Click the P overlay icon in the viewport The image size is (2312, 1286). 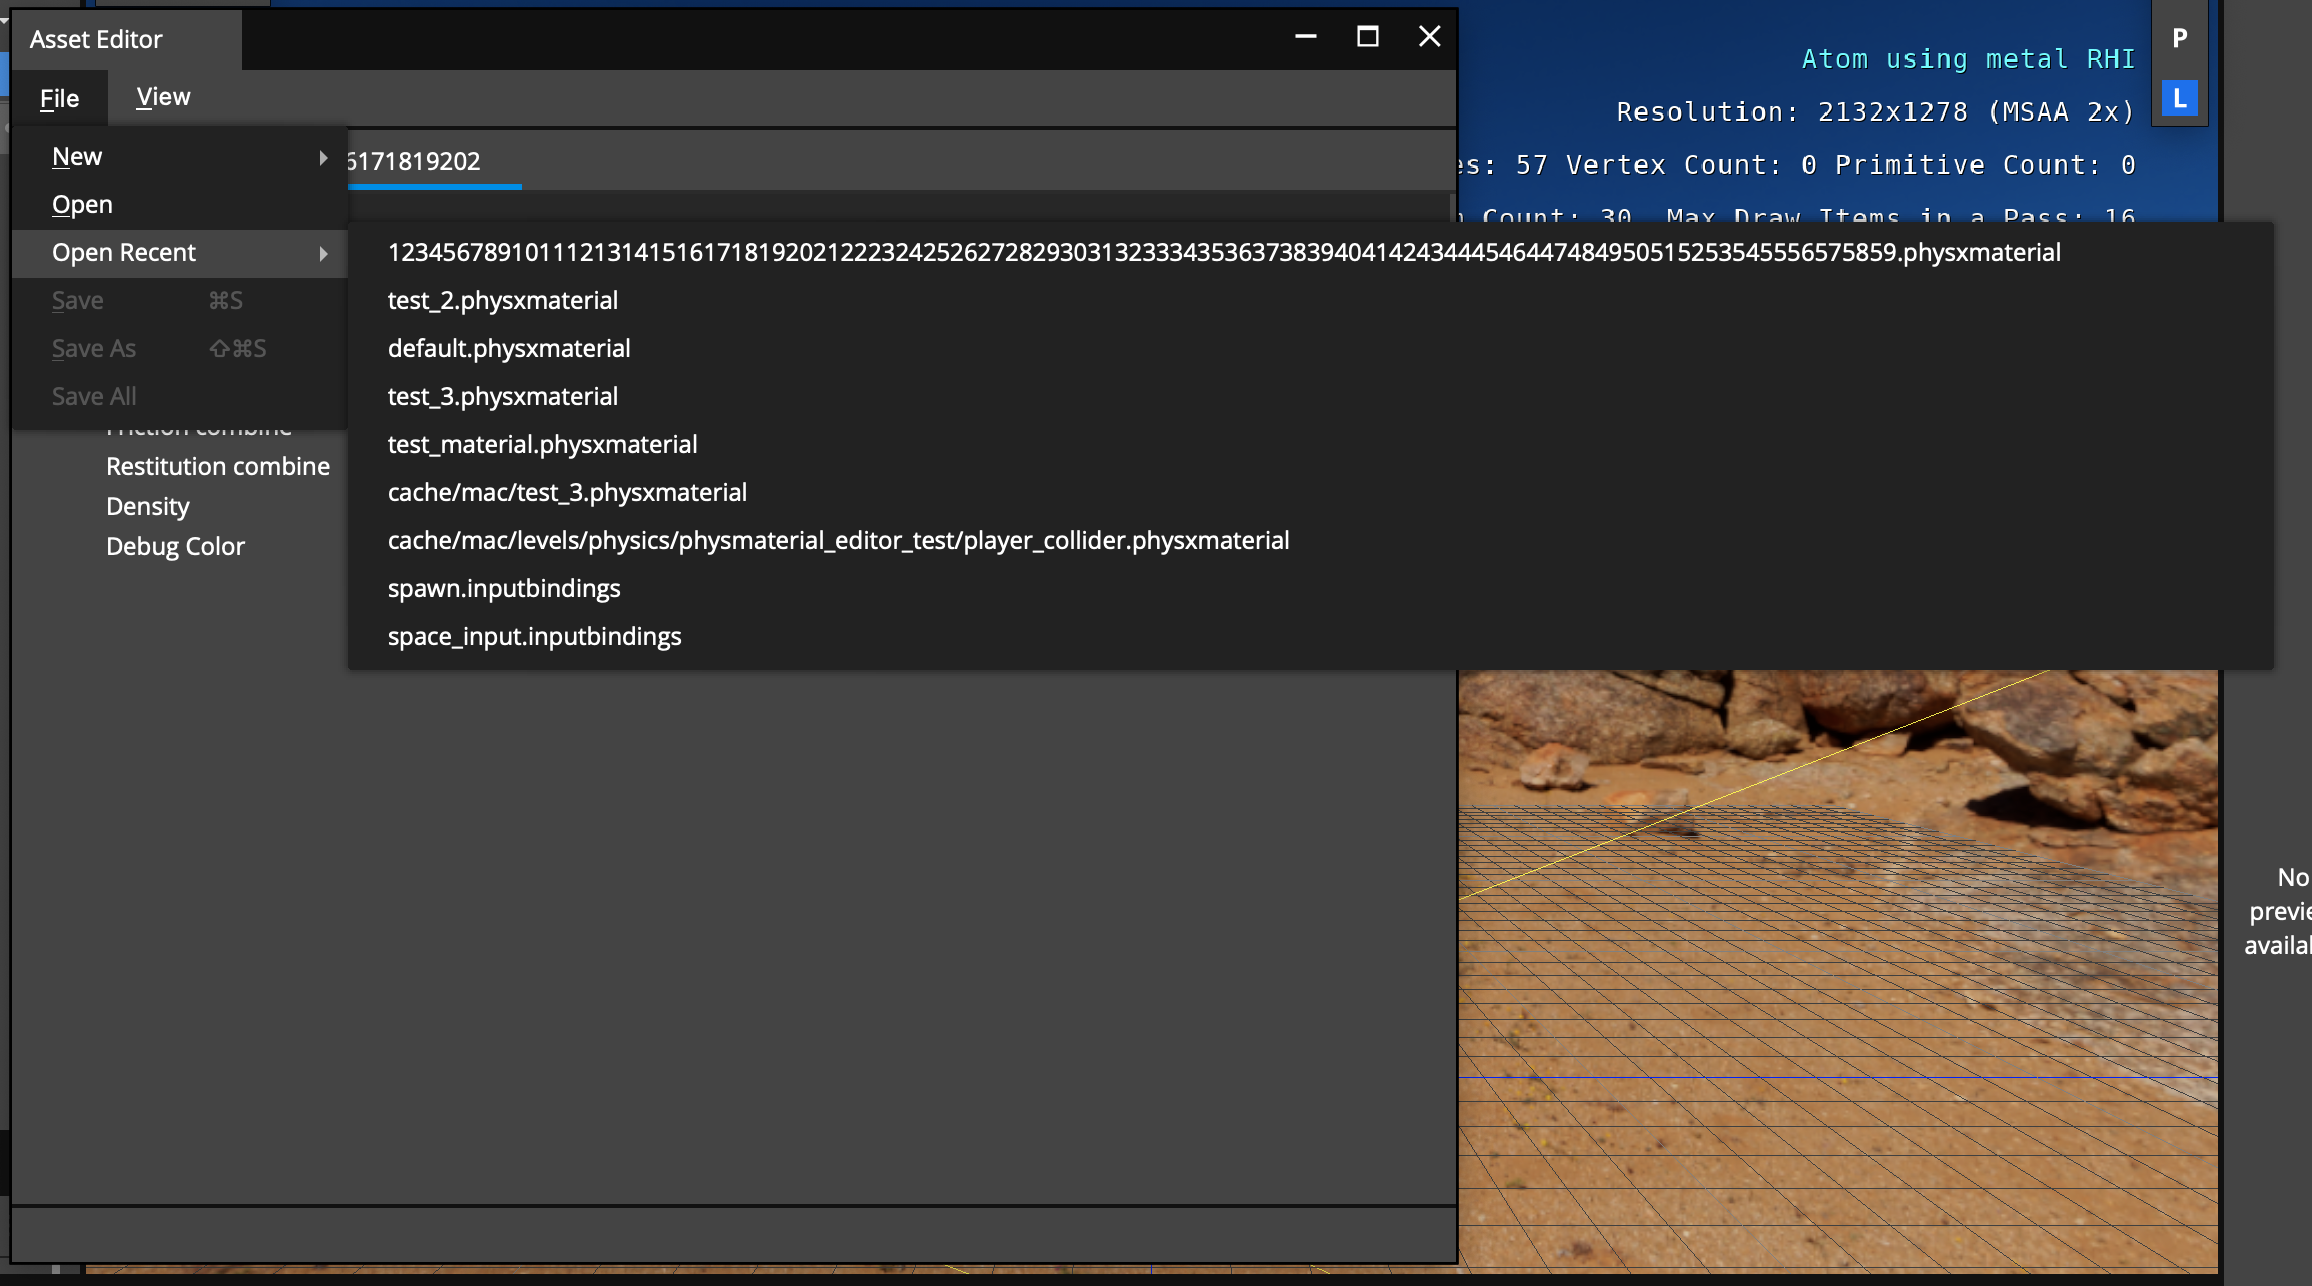(2179, 38)
